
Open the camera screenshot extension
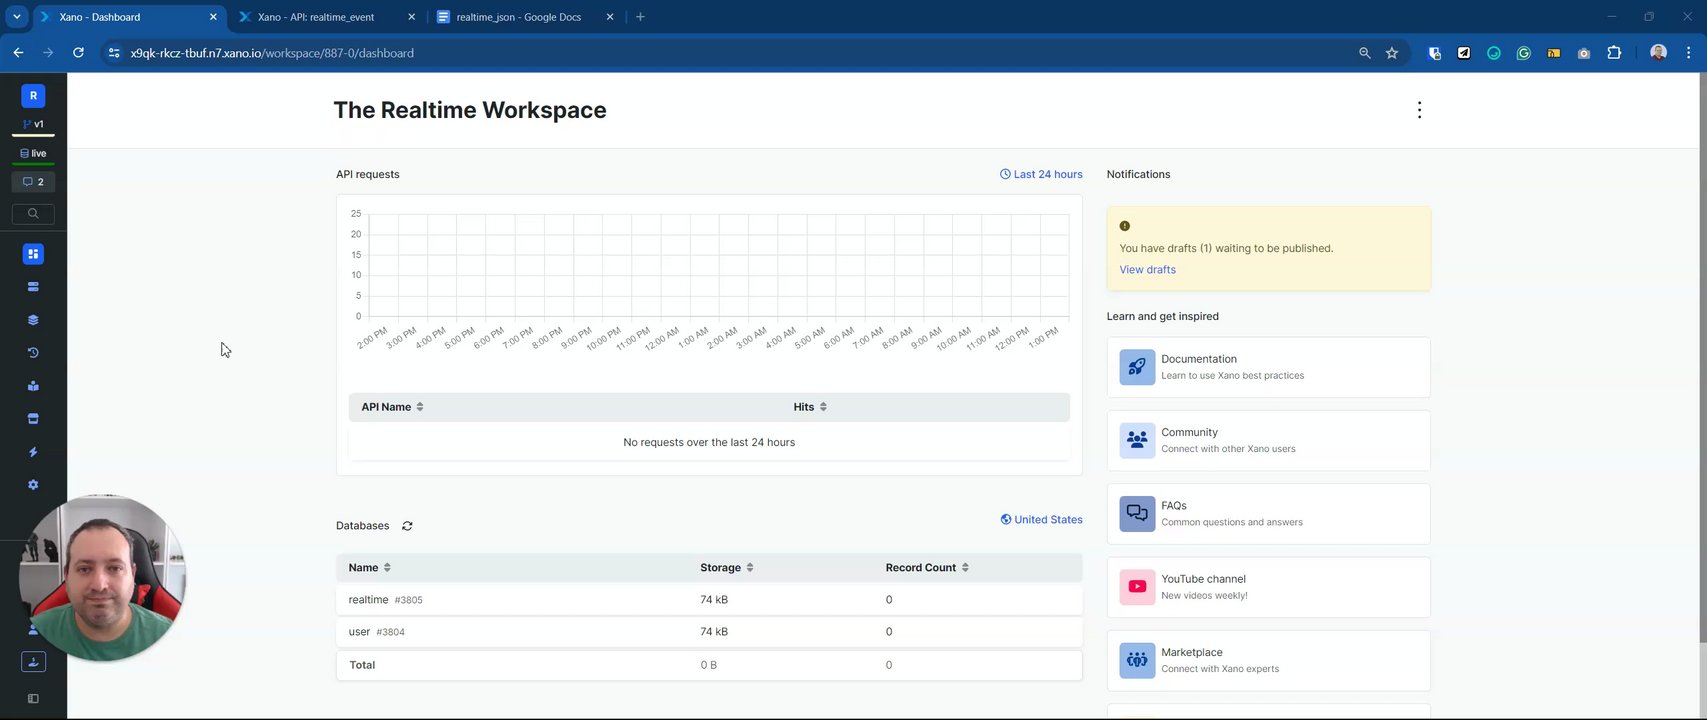pos(1584,53)
